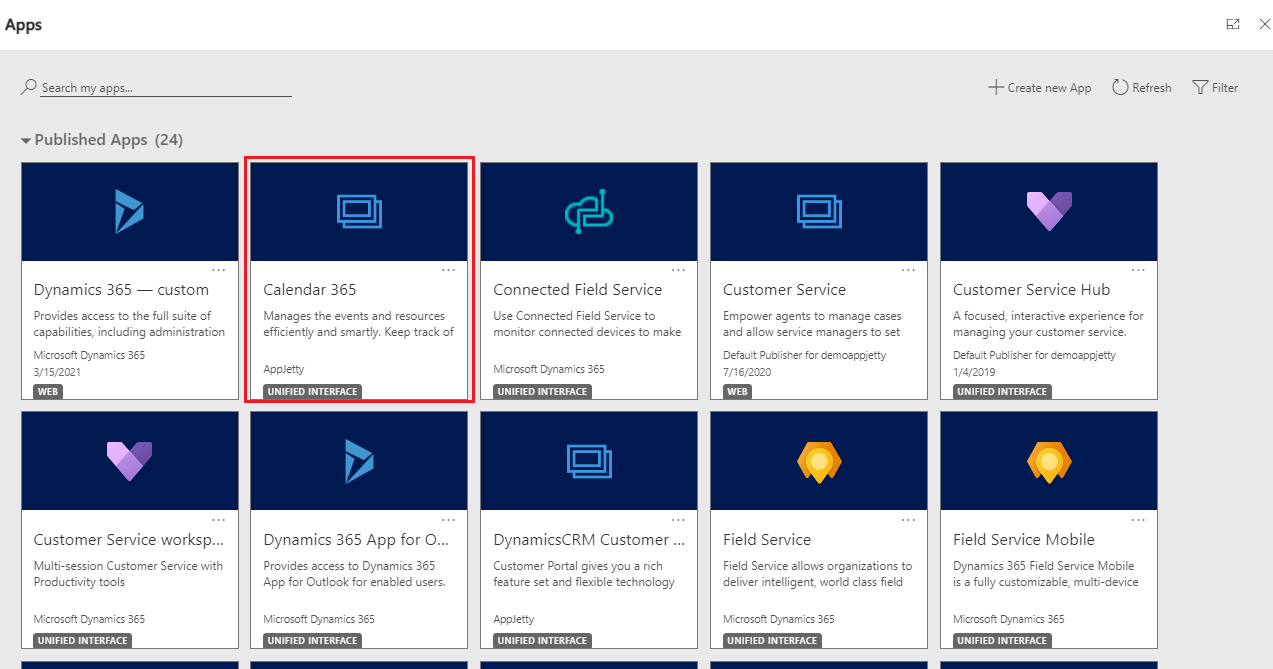Open the ellipsis menu on Field Service tile
The height and width of the screenshot is (669, 1273).
[908, 520]
